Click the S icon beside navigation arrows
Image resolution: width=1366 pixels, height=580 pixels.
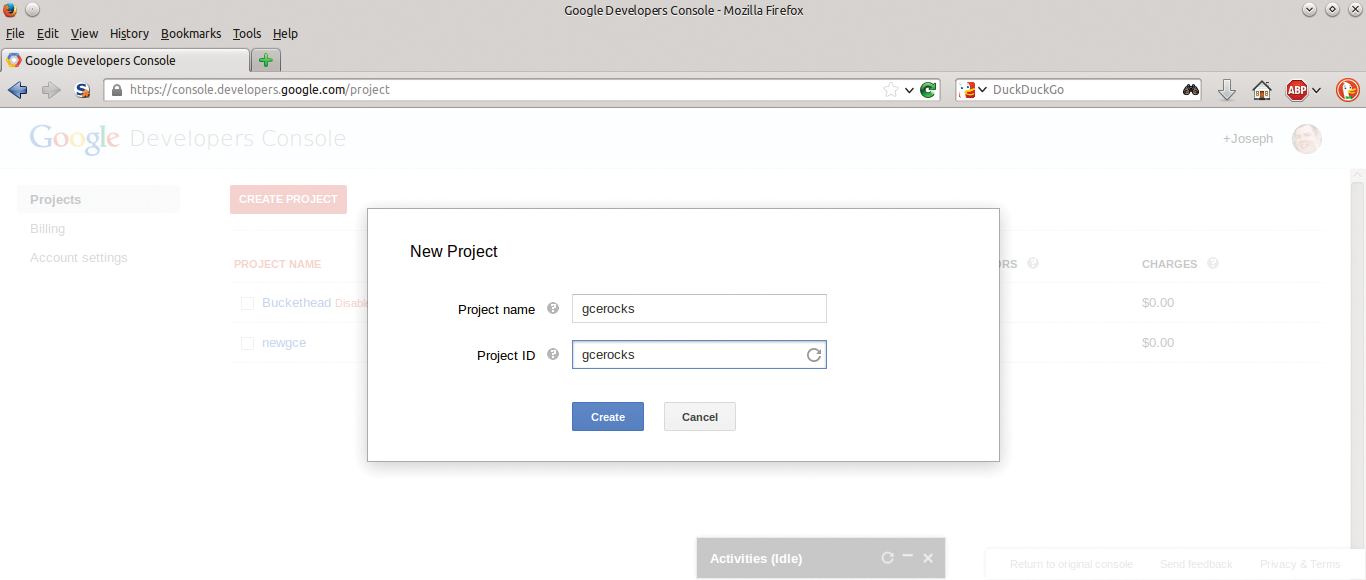(84, 90)
